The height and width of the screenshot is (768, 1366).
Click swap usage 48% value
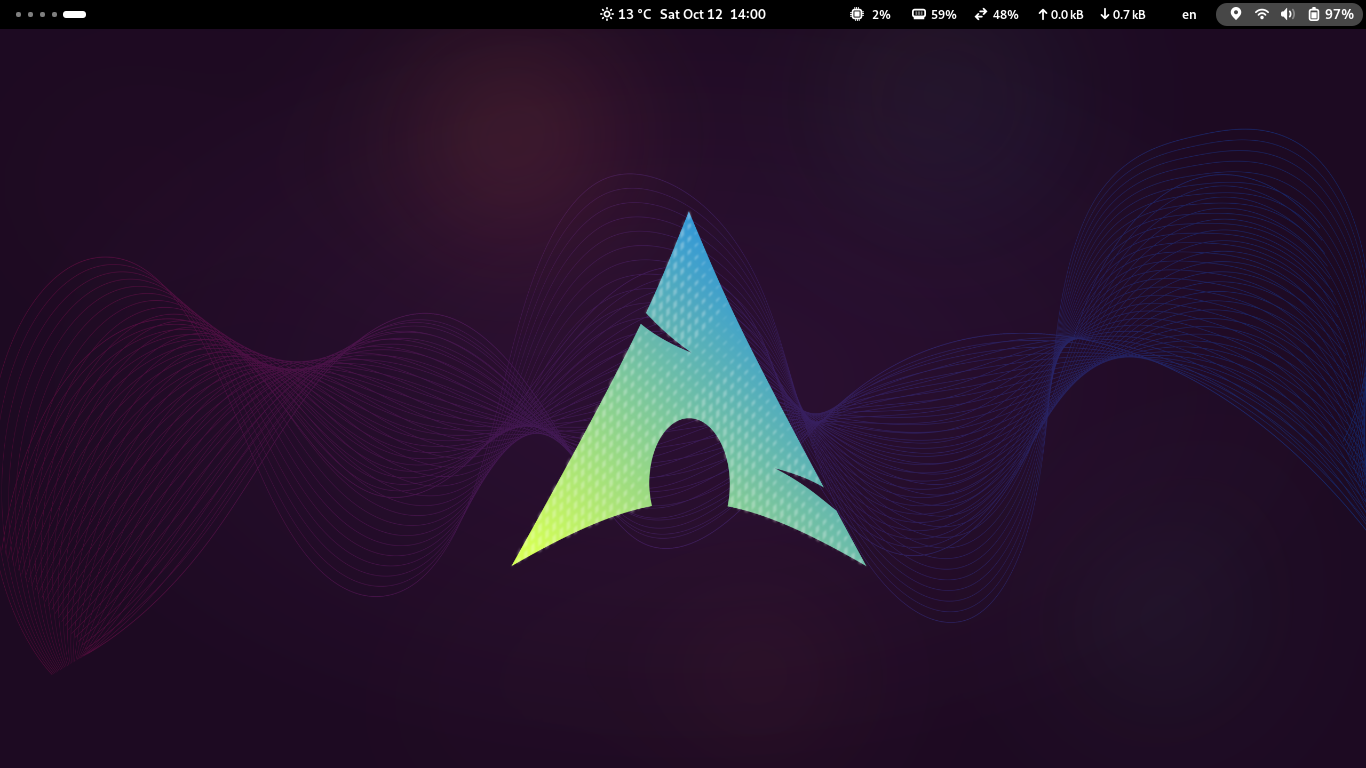point(1006,14)
